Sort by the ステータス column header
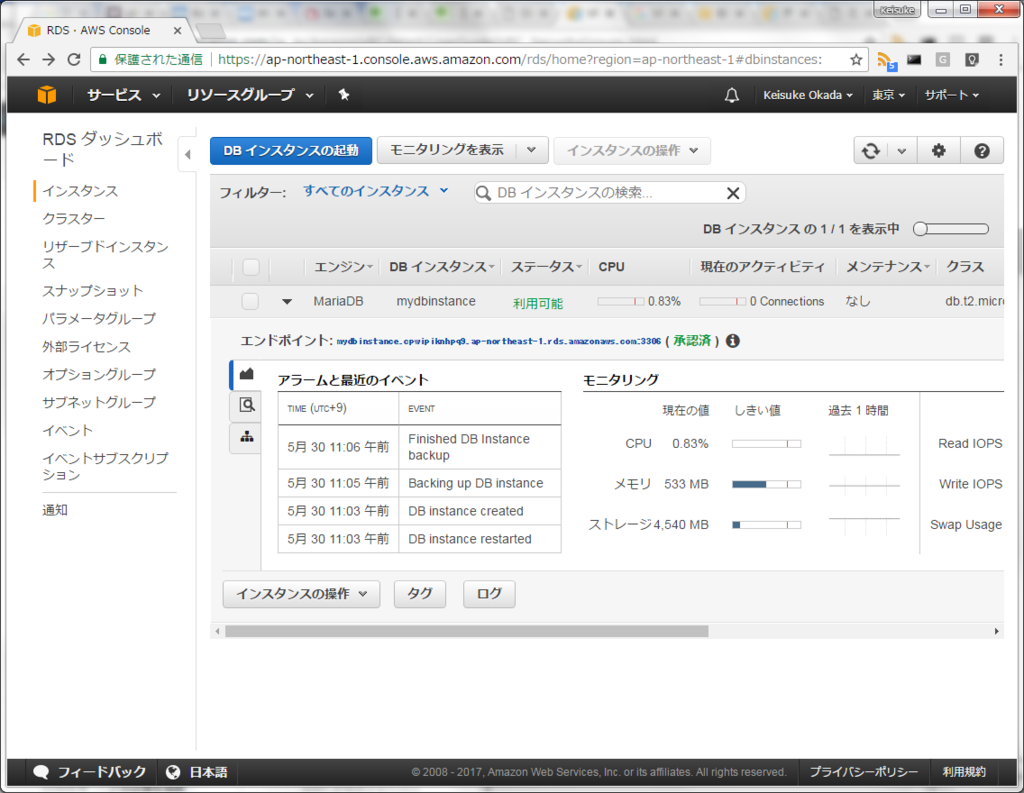Screen dimensions: 1024x793 tap(546, 267)
